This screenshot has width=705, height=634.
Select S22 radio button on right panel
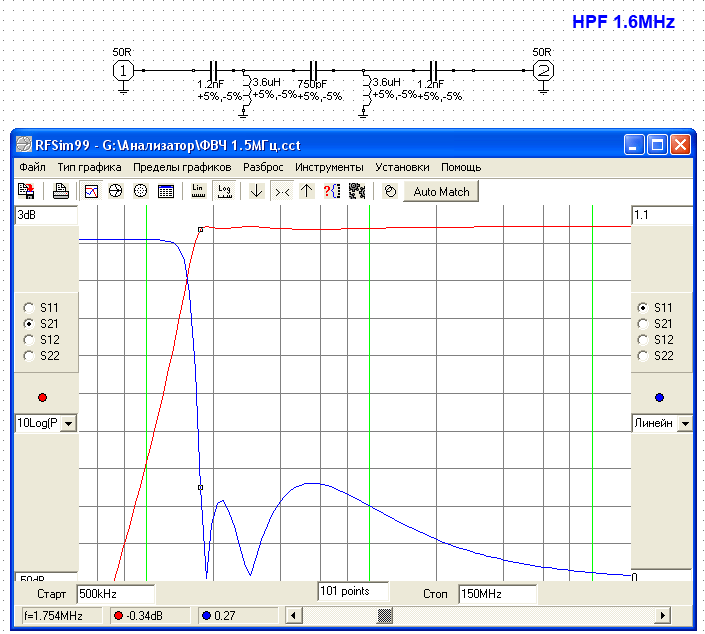(x=643, y=356)
